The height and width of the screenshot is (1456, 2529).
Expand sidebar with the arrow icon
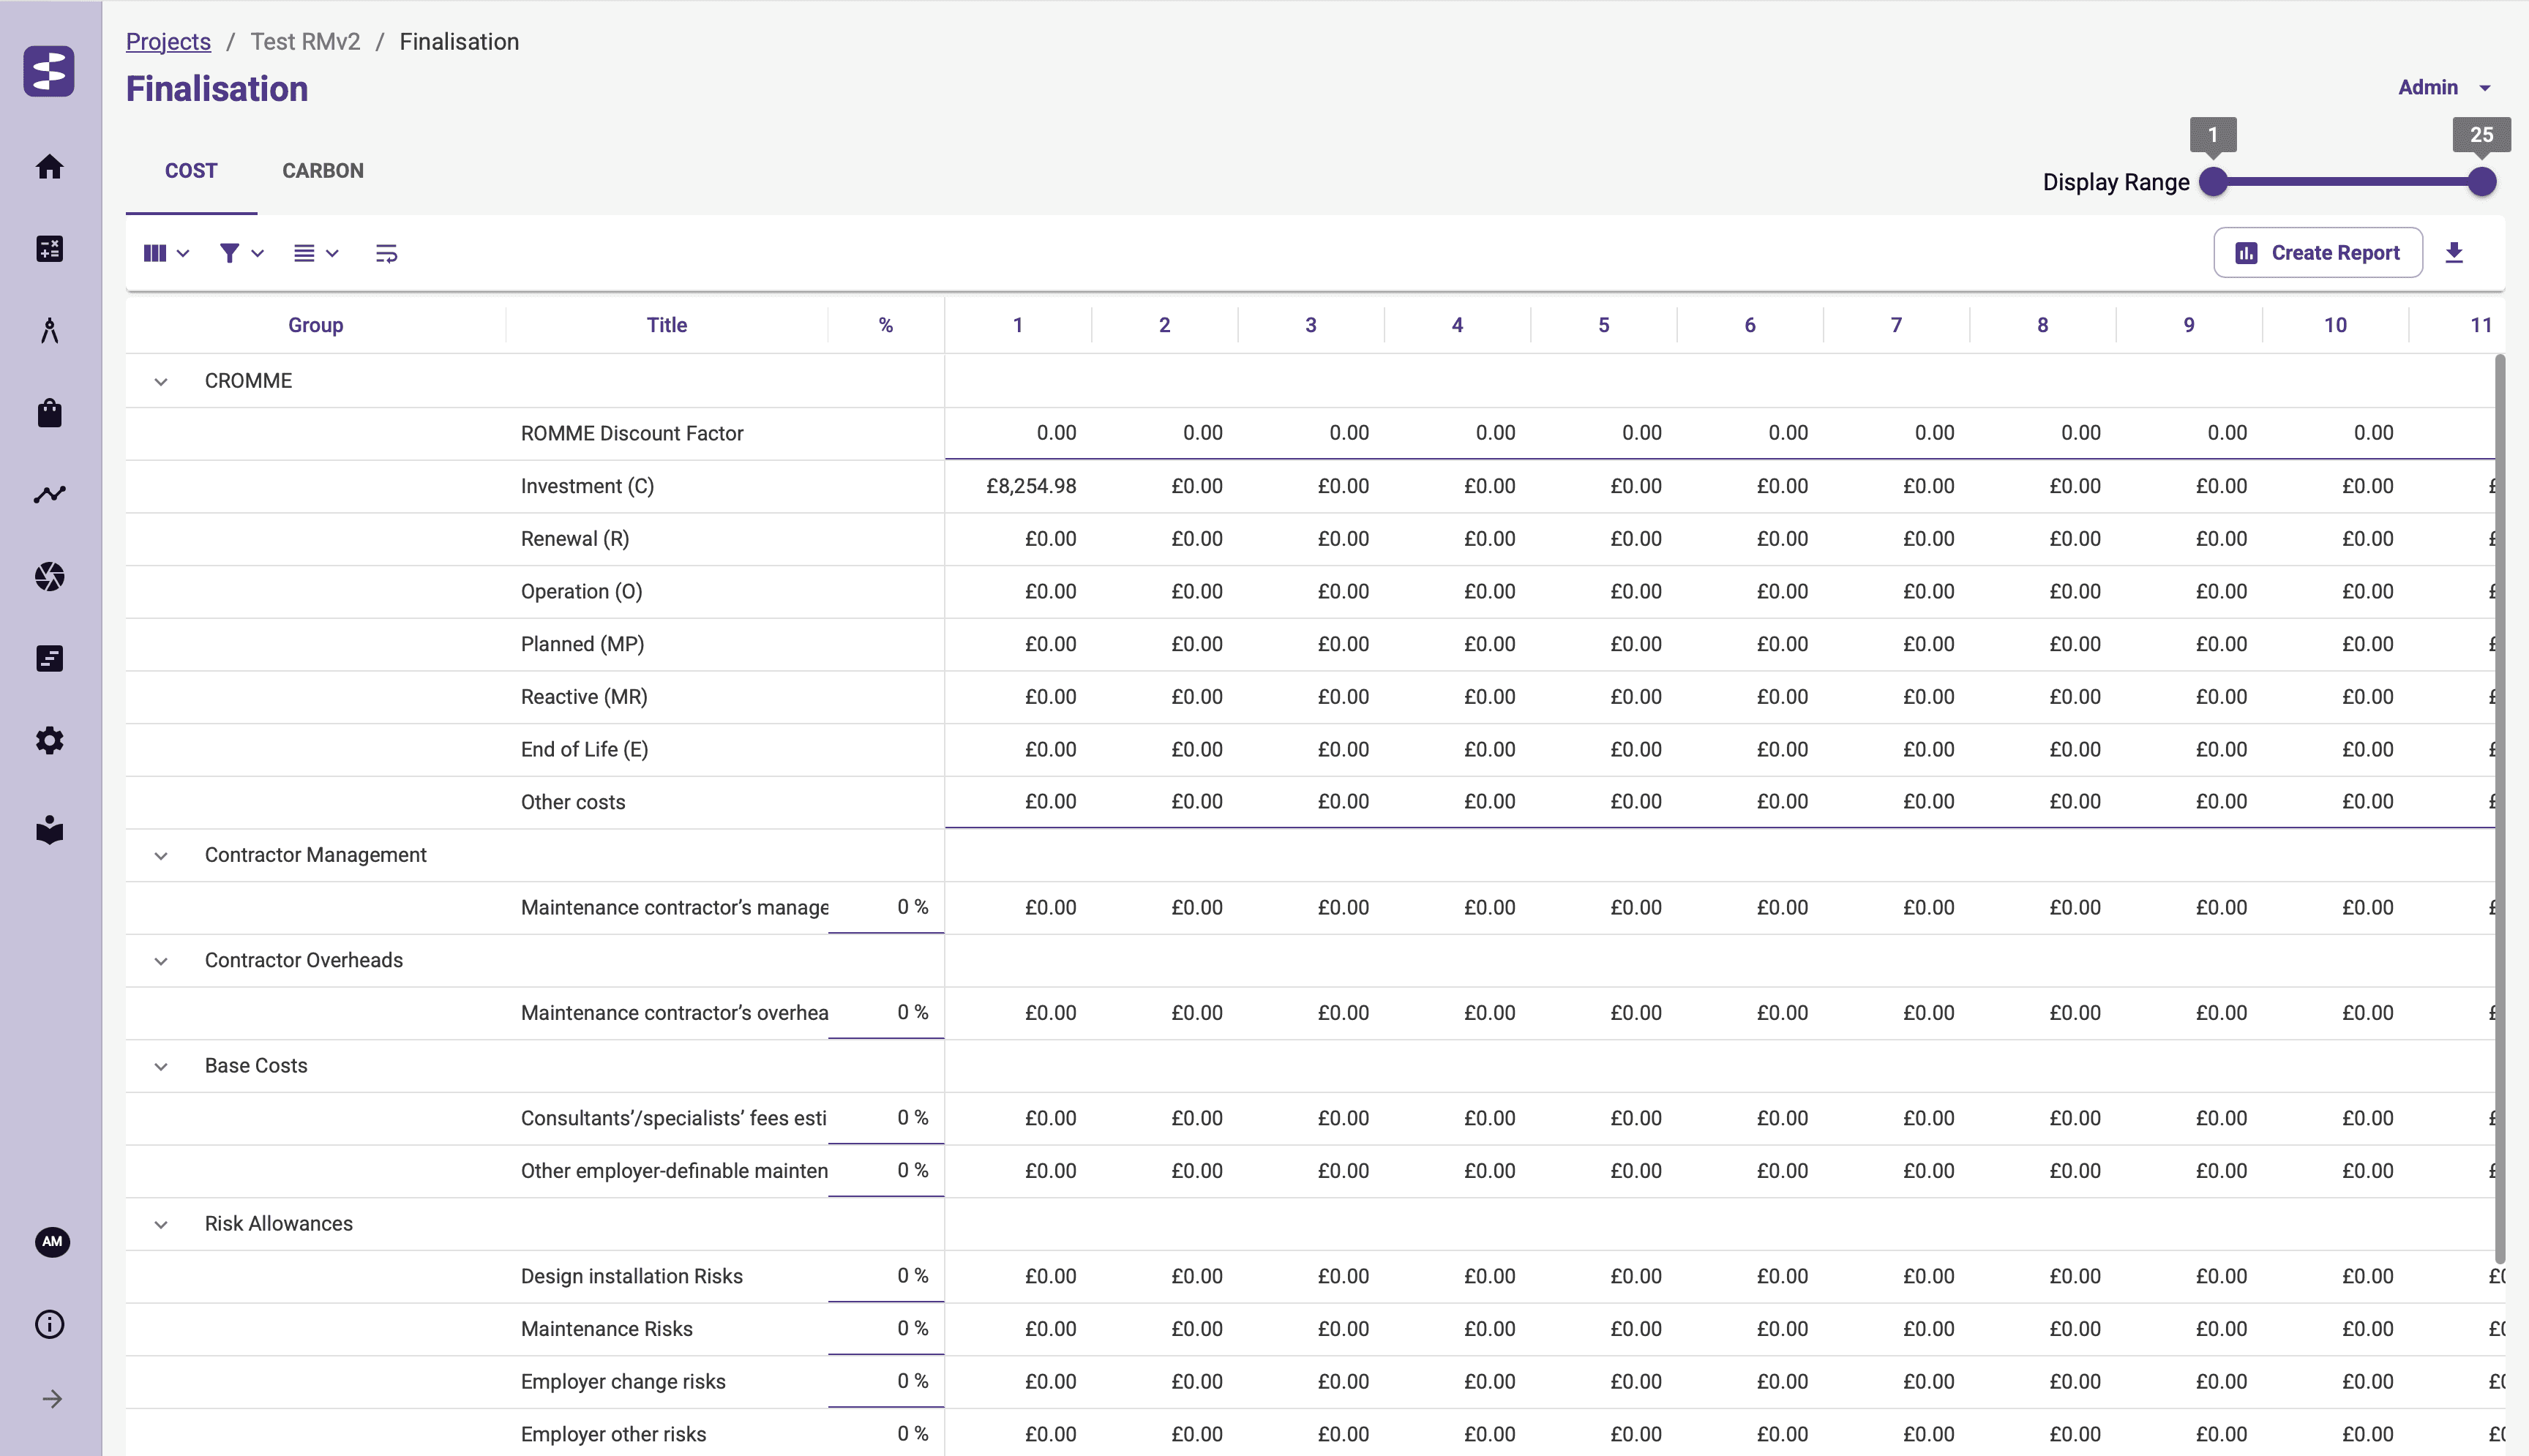(x=52, y=1398)
